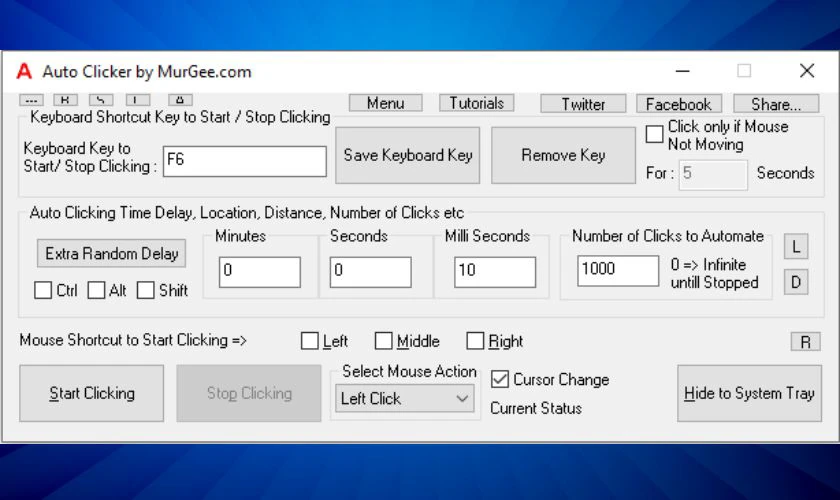This screenshot has width=840, height=500.
Task: Click the '0 => Infinite untill Stopped' text
Action: pos(715,273)
